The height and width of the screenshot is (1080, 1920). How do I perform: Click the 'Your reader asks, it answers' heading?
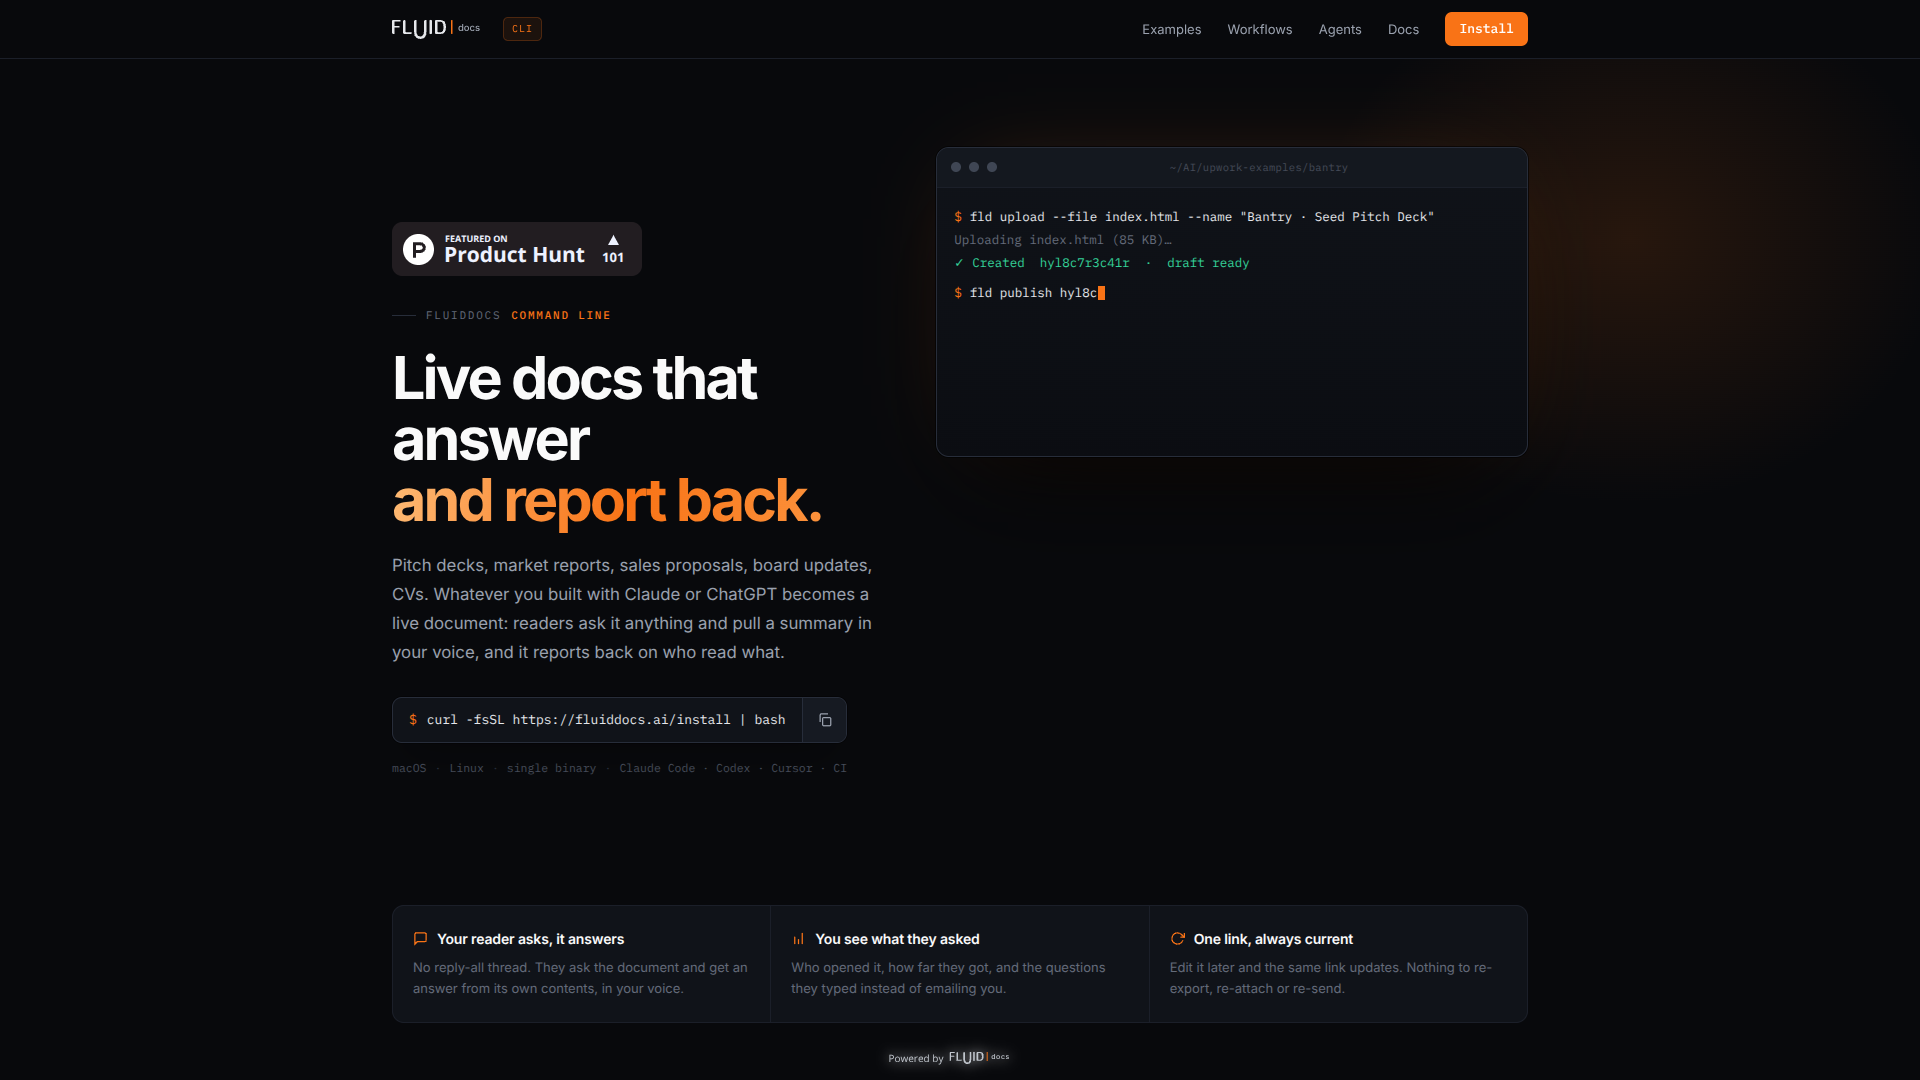pos(530,939)
